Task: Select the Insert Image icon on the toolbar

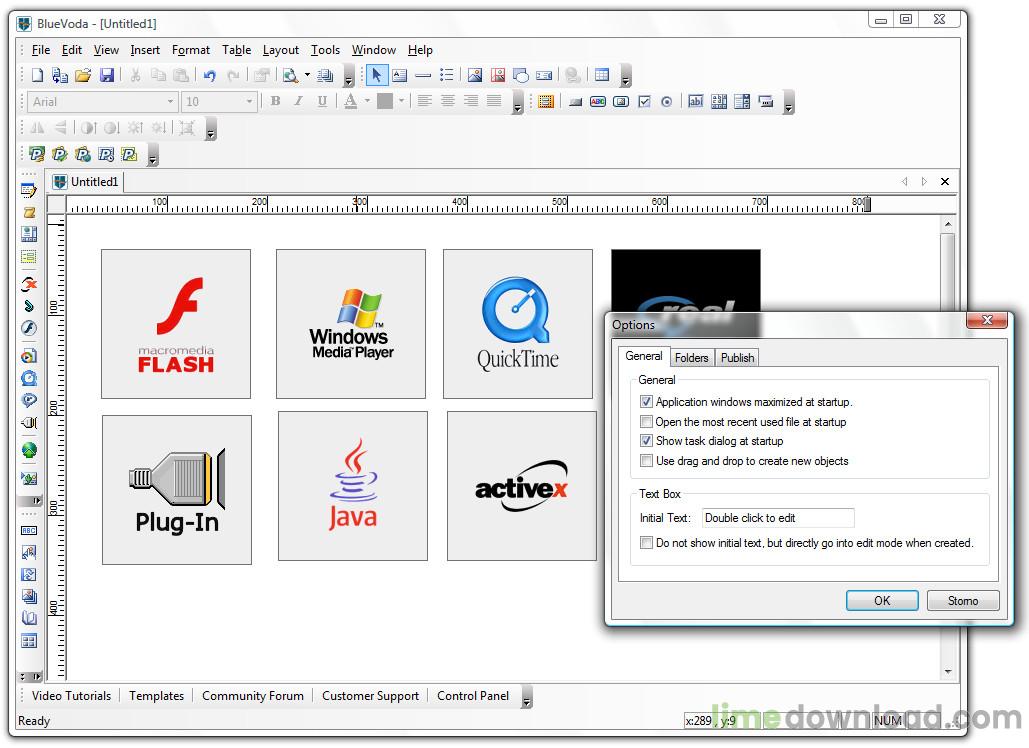Action: click(476, 75)
